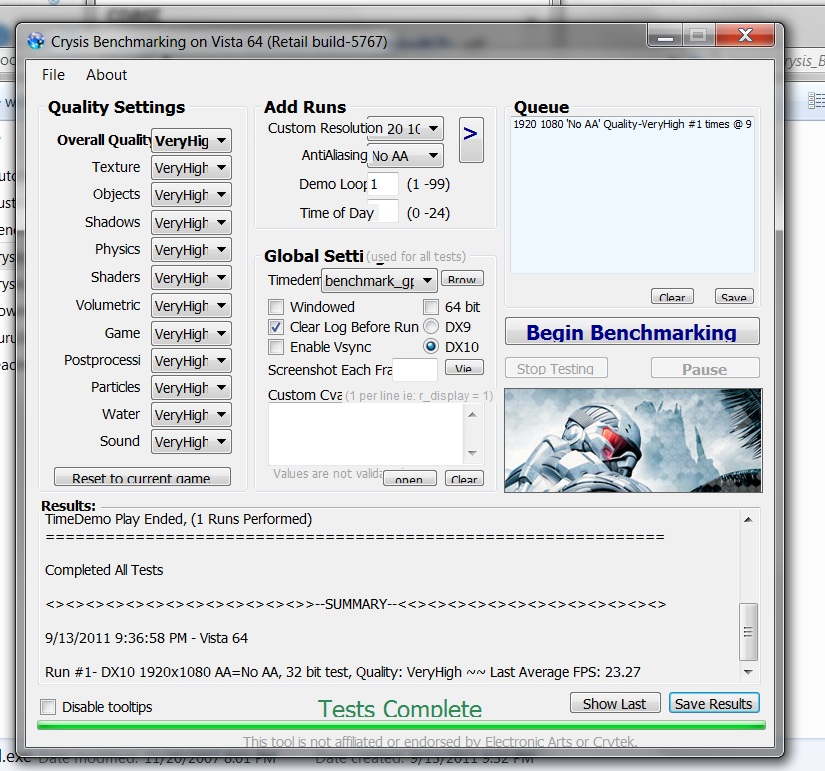Save the run Queue
Screen dimensions: 825x771
tap(734, 296)
